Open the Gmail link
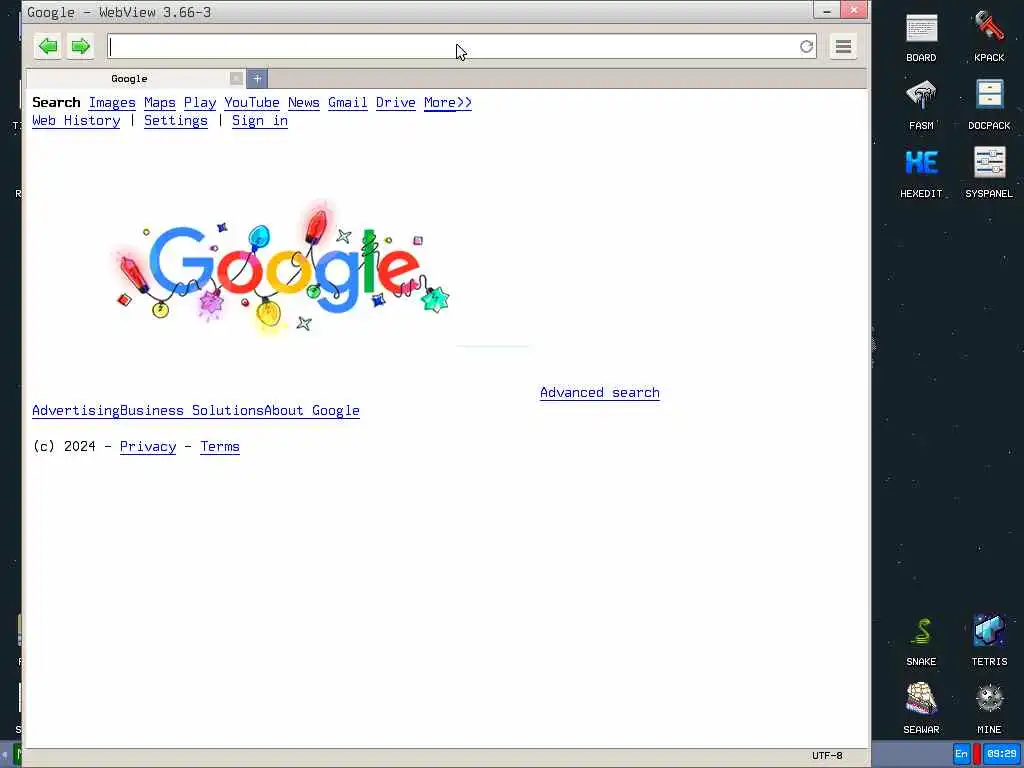This screenshot has width=1024, height=768. click(x=348, y=103)
